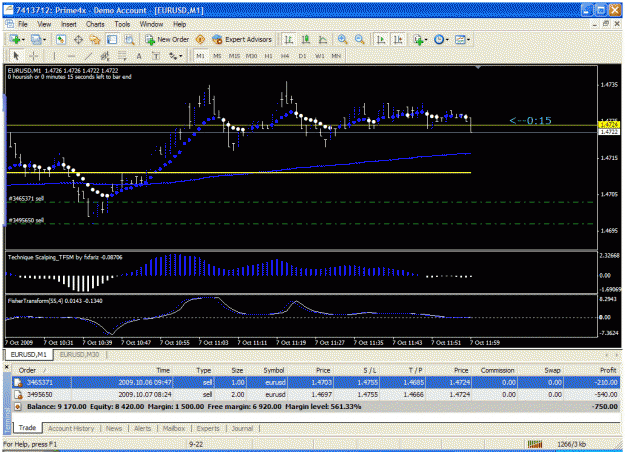Screen dimensions: 625x452
Task: Select order 3495650 row
Action: (316, 395)
